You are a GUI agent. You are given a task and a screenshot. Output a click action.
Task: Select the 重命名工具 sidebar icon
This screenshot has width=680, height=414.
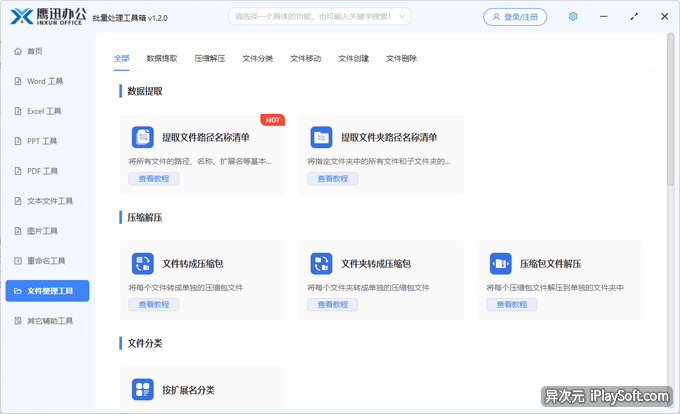coord(18,261)
